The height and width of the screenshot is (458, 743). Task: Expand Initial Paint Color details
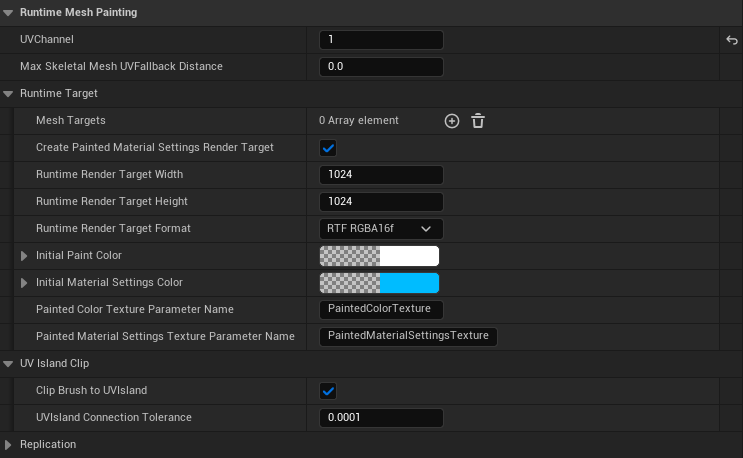point(24,256)
